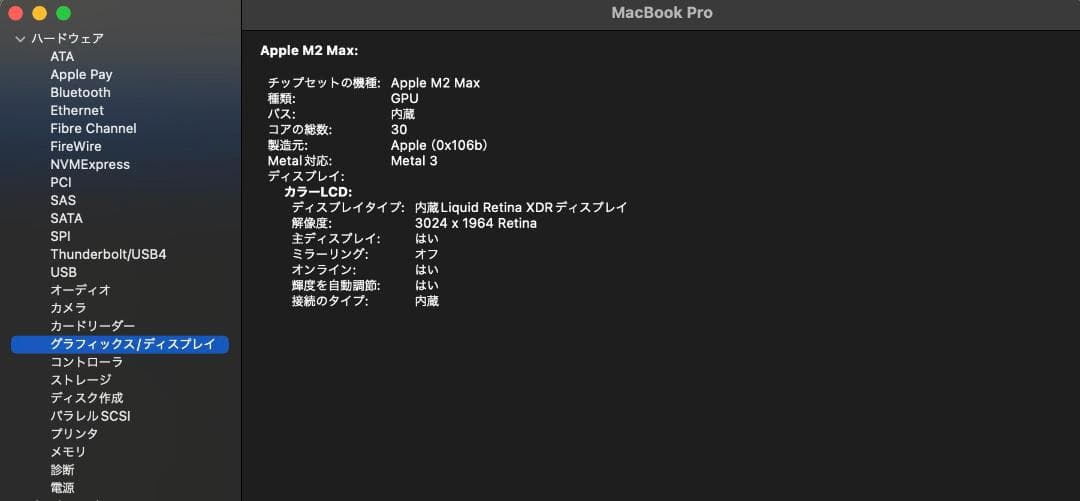Open the PCI entry
This screenshot has width=1080, height=501.
tap(61, 183)
